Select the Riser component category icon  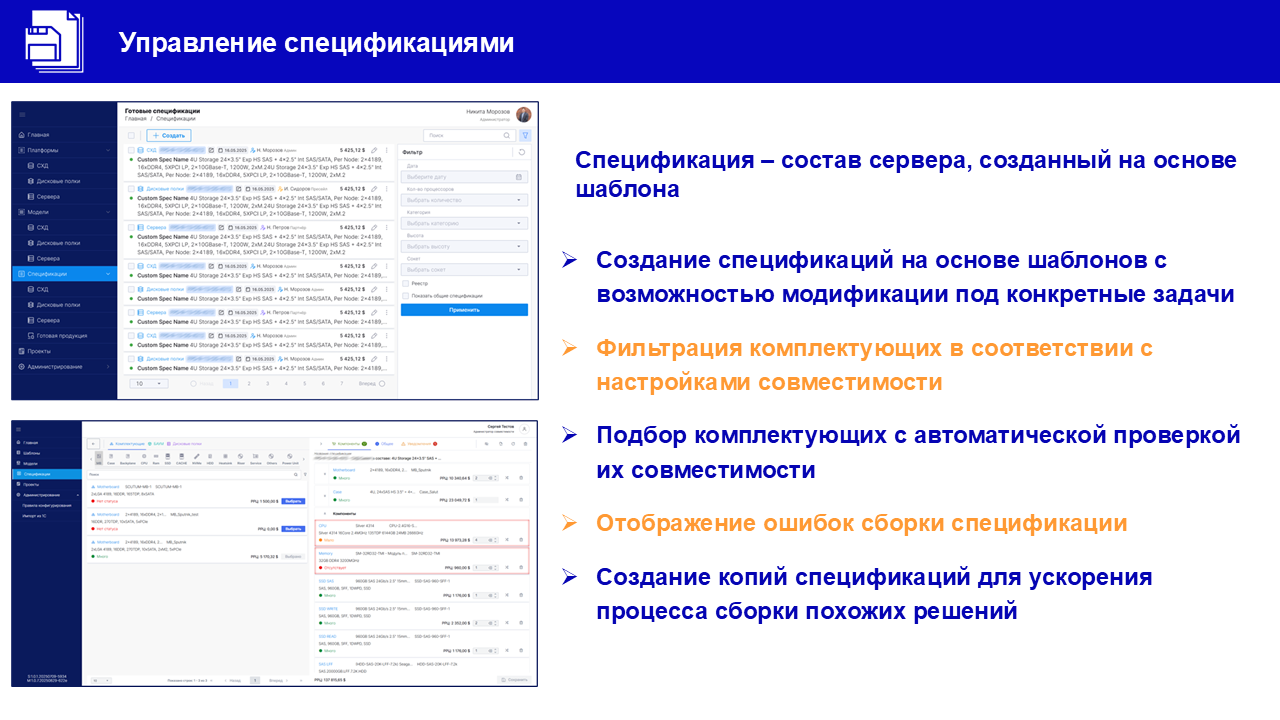point(241,460)
